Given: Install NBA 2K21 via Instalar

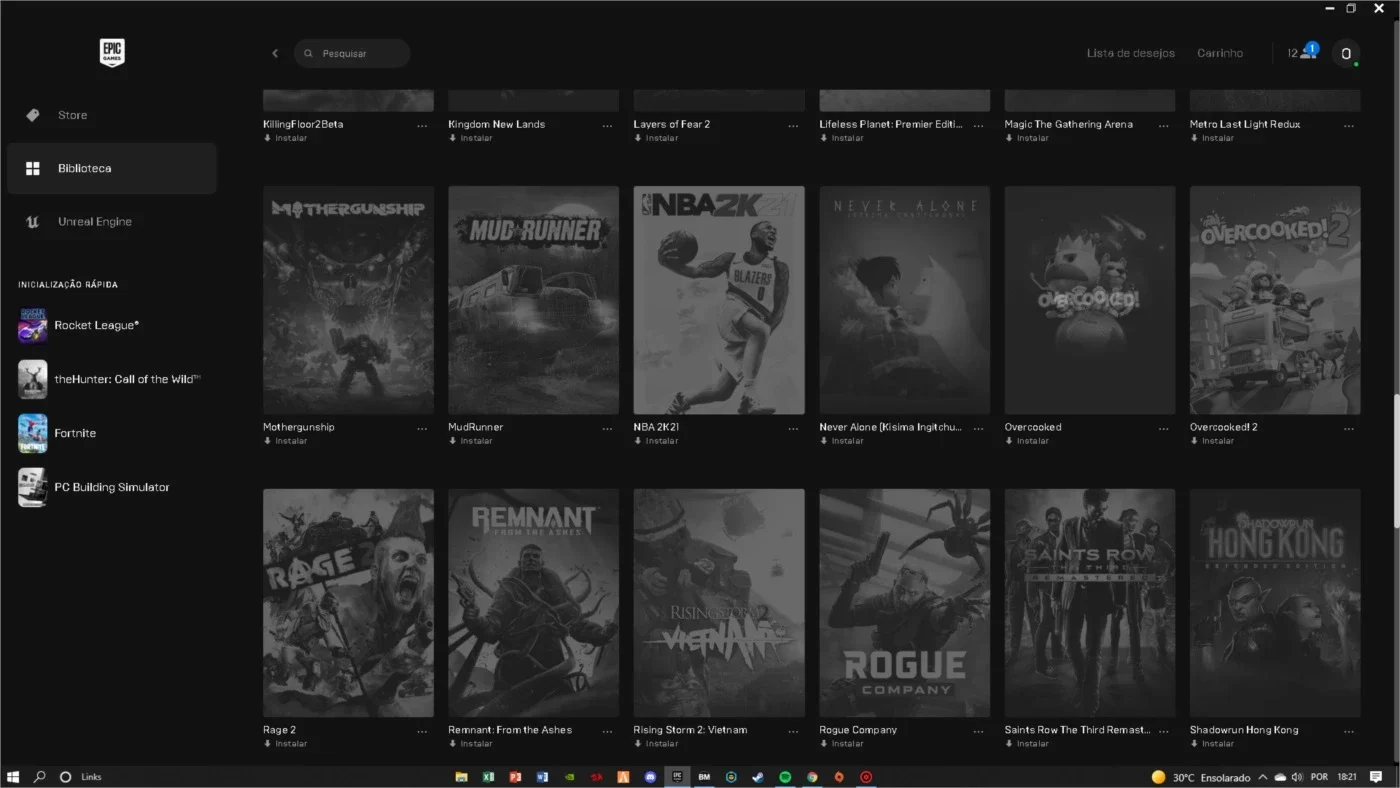Looking at the screenshot, I should (656, 441).
